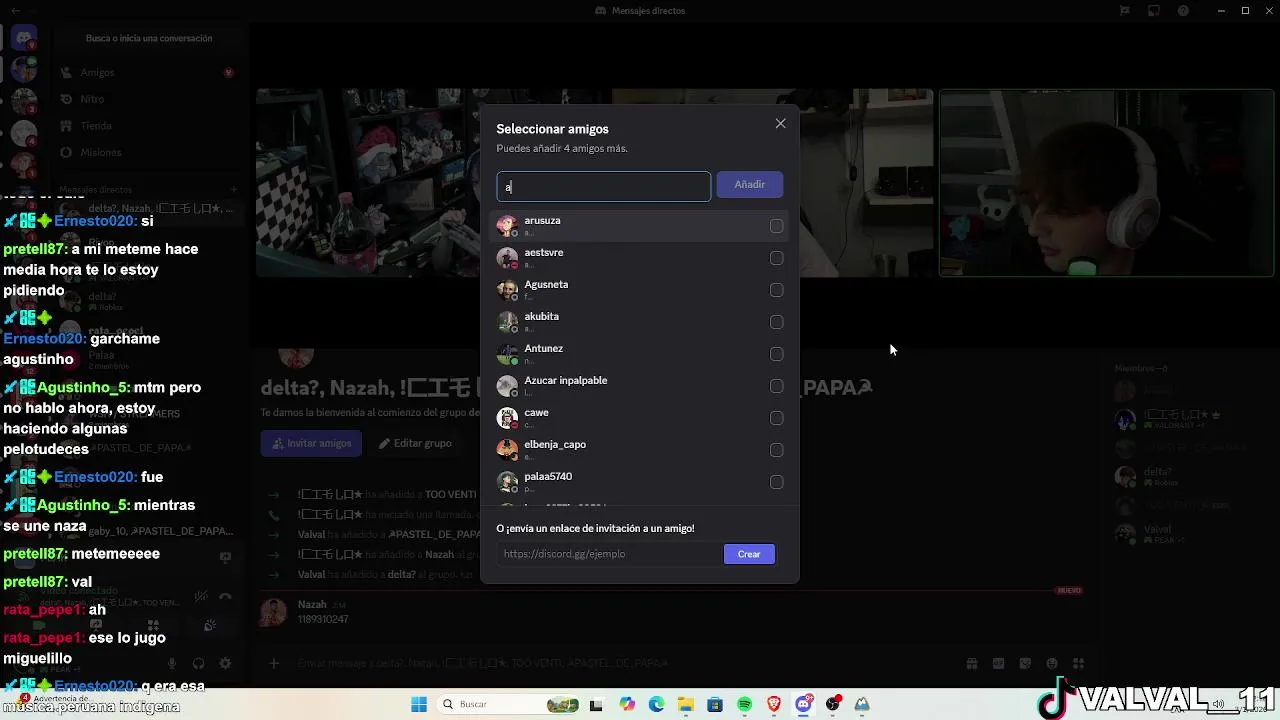1280x720 pixels.
Task: Click palaa5740's avatar
Action: (507, 482)
